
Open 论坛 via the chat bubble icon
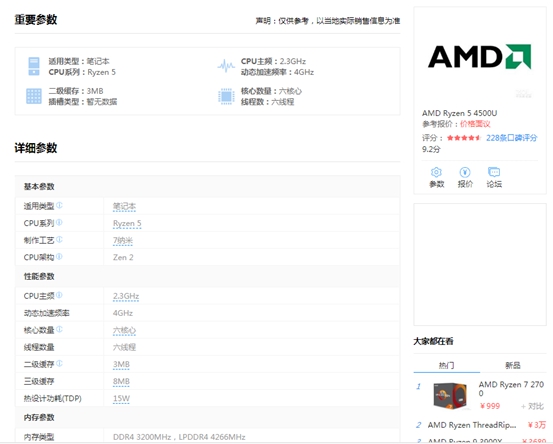494,172
